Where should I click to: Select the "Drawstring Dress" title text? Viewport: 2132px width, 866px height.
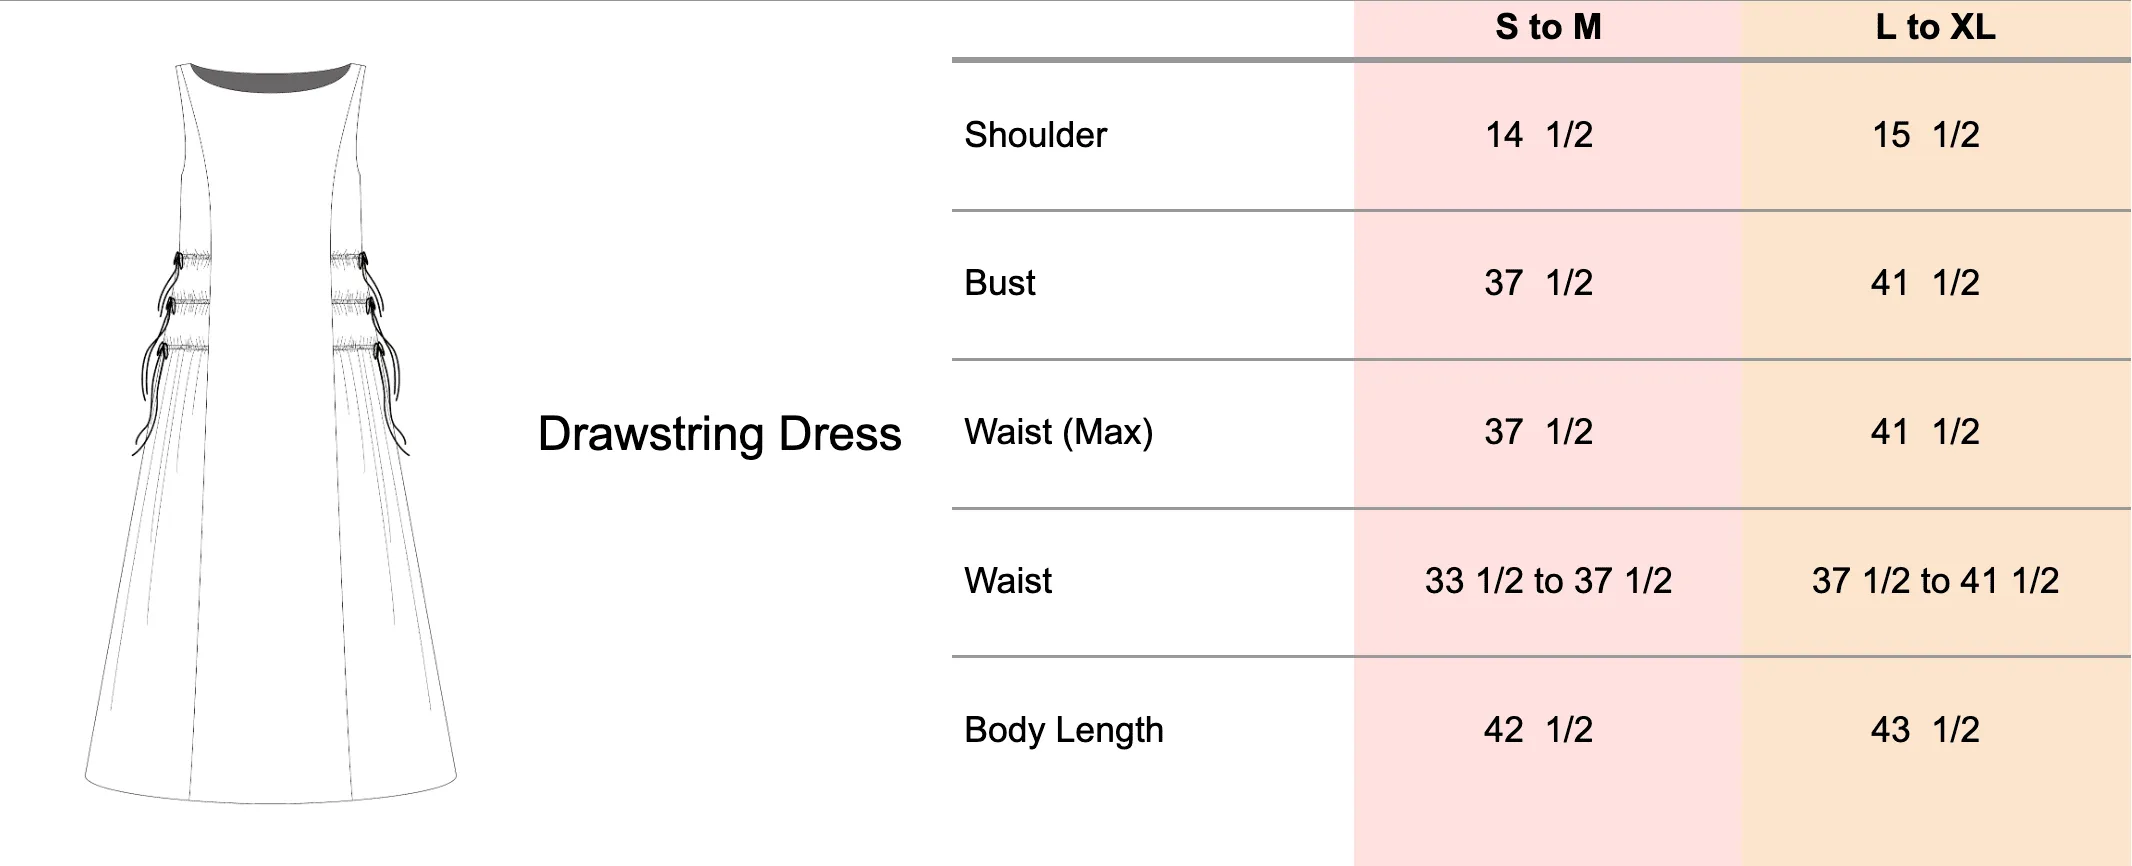click(719, 434)
